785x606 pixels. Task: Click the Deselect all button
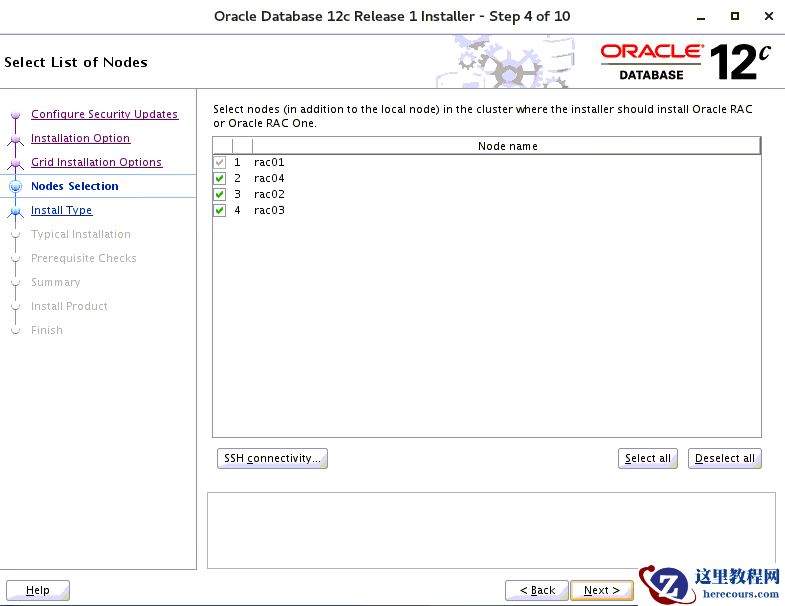coord(724,458)
